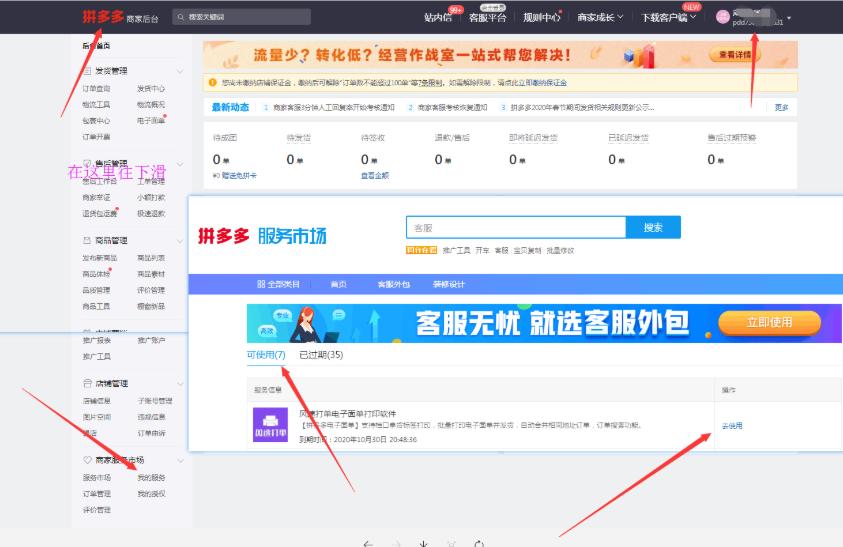Collapse the 店铺管理 section chevron
Viewport: 843px width, 547px height.
(x=180, y=383)
